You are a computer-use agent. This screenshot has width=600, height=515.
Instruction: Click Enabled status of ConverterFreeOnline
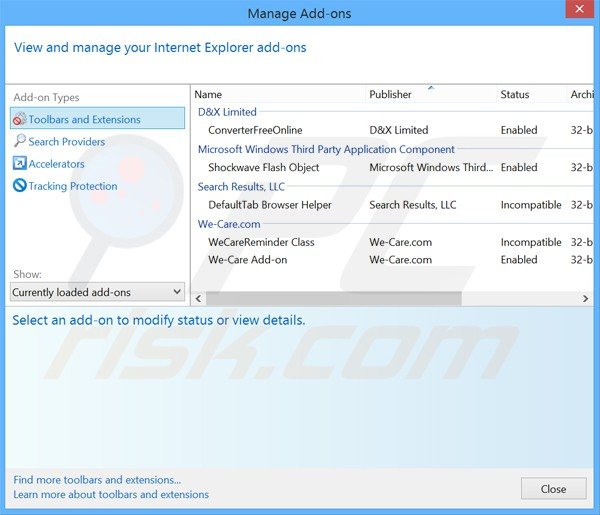point(519,130)
